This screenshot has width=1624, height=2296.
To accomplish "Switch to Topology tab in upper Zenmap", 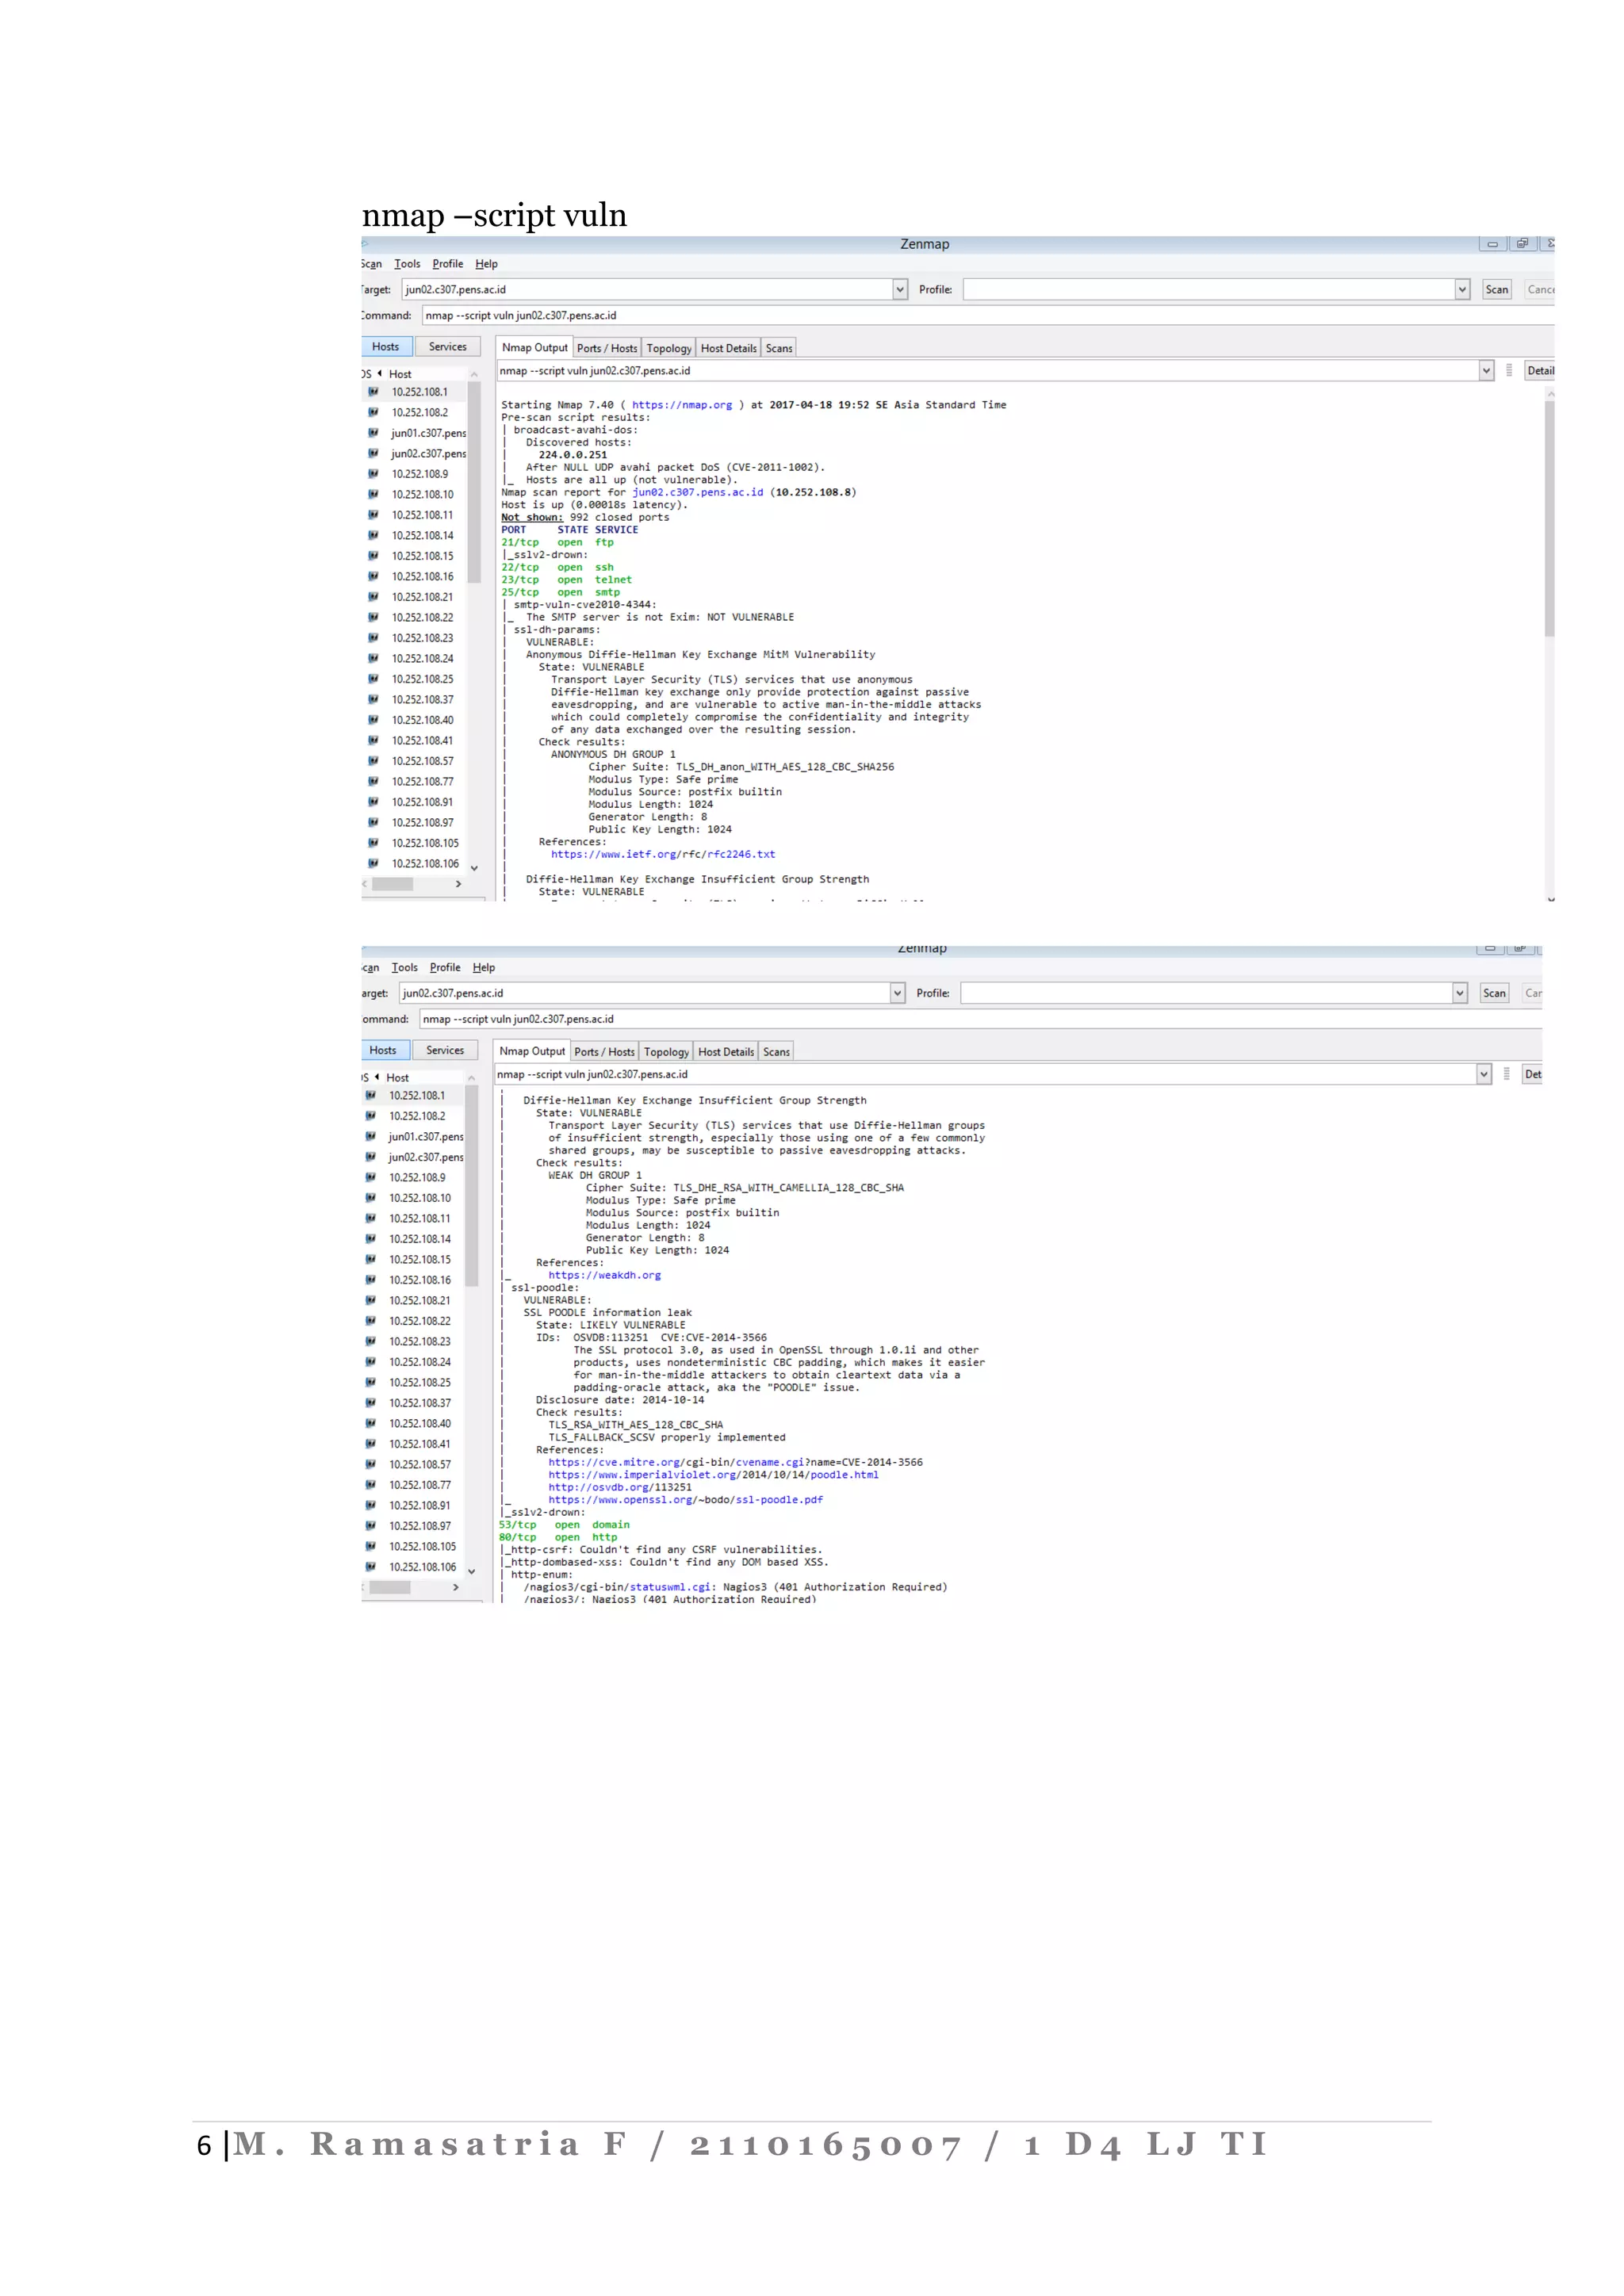I will (x=668, y=348).
